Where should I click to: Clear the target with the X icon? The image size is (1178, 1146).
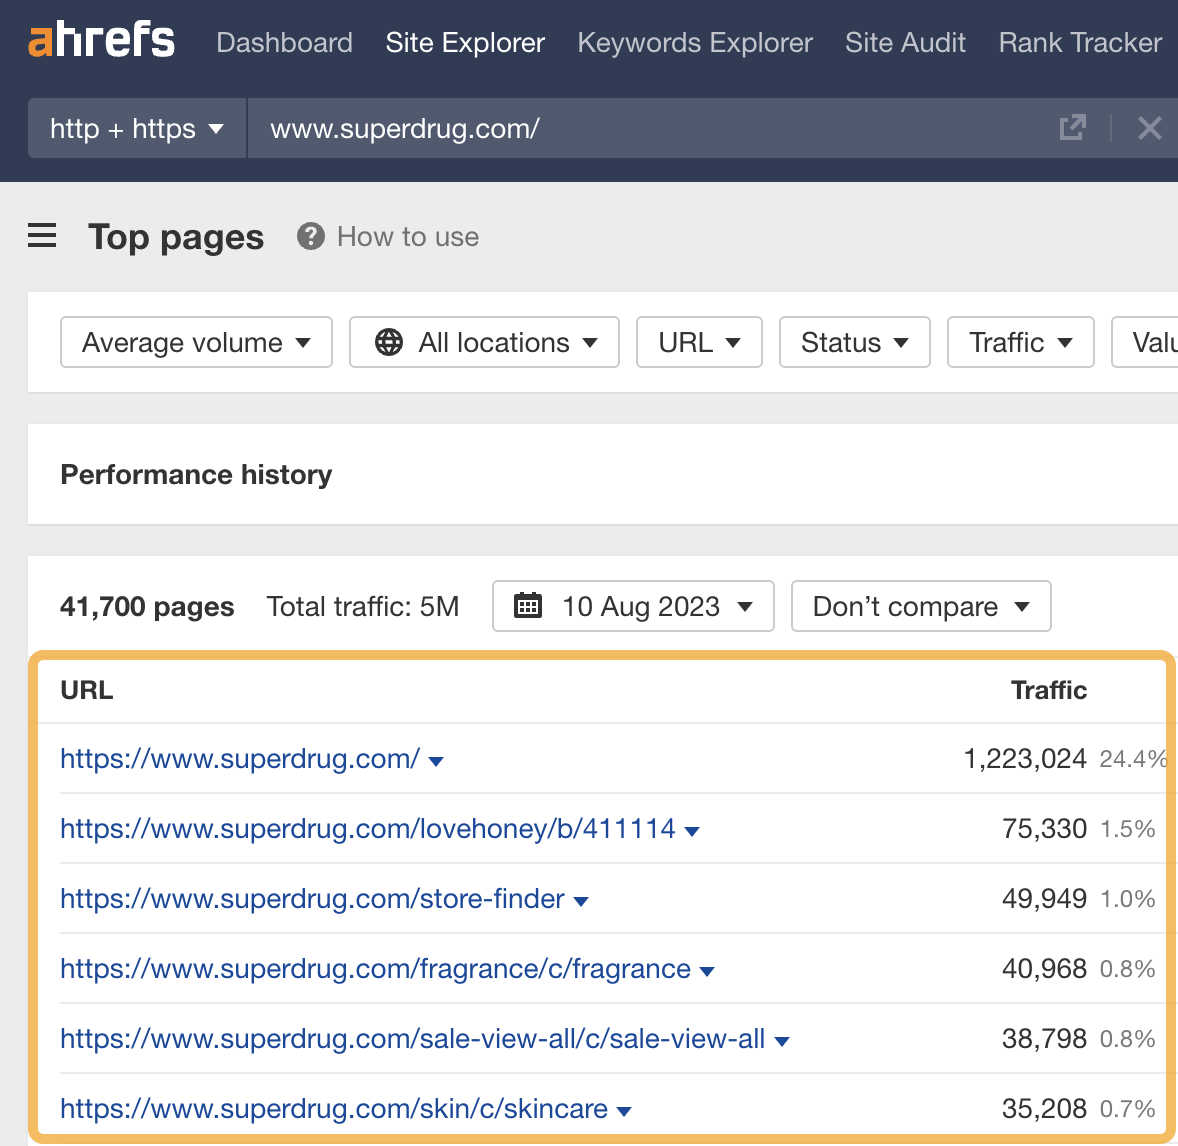coord(1149,128)
